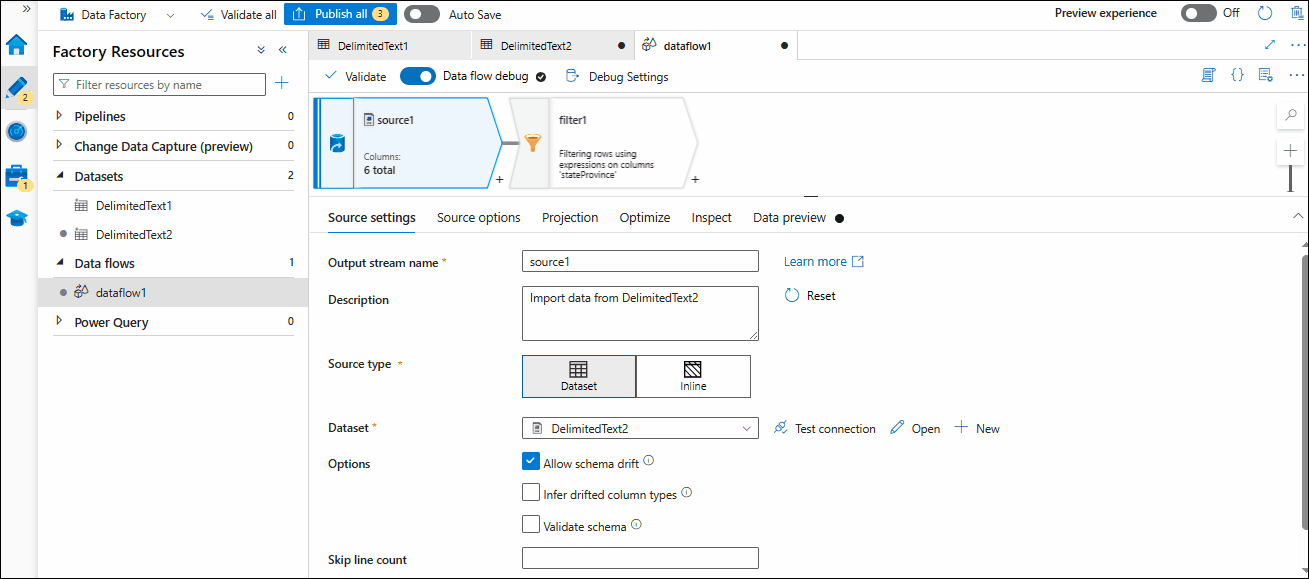Expand the Pipelines section

pos(60,116)
